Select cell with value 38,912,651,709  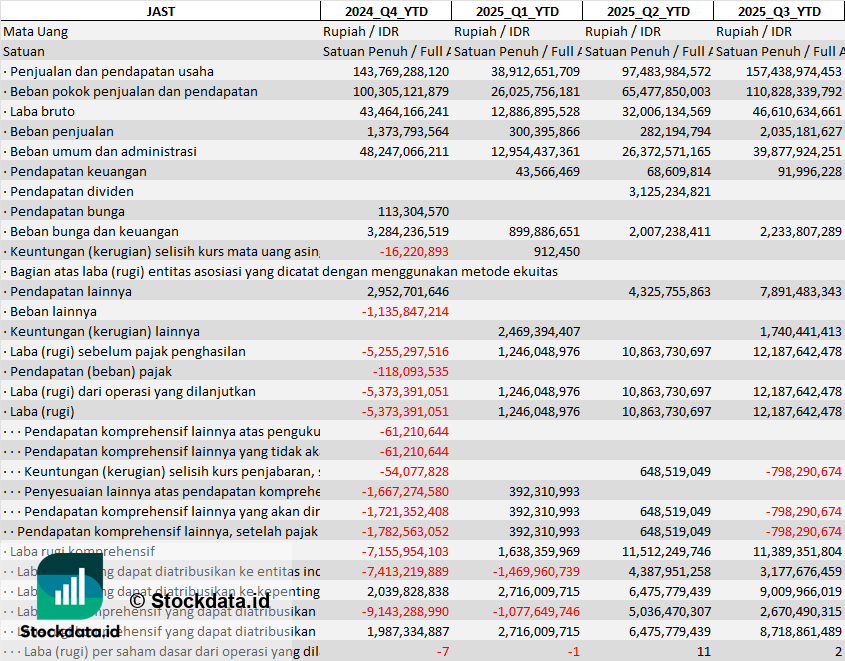pos(535,72)
